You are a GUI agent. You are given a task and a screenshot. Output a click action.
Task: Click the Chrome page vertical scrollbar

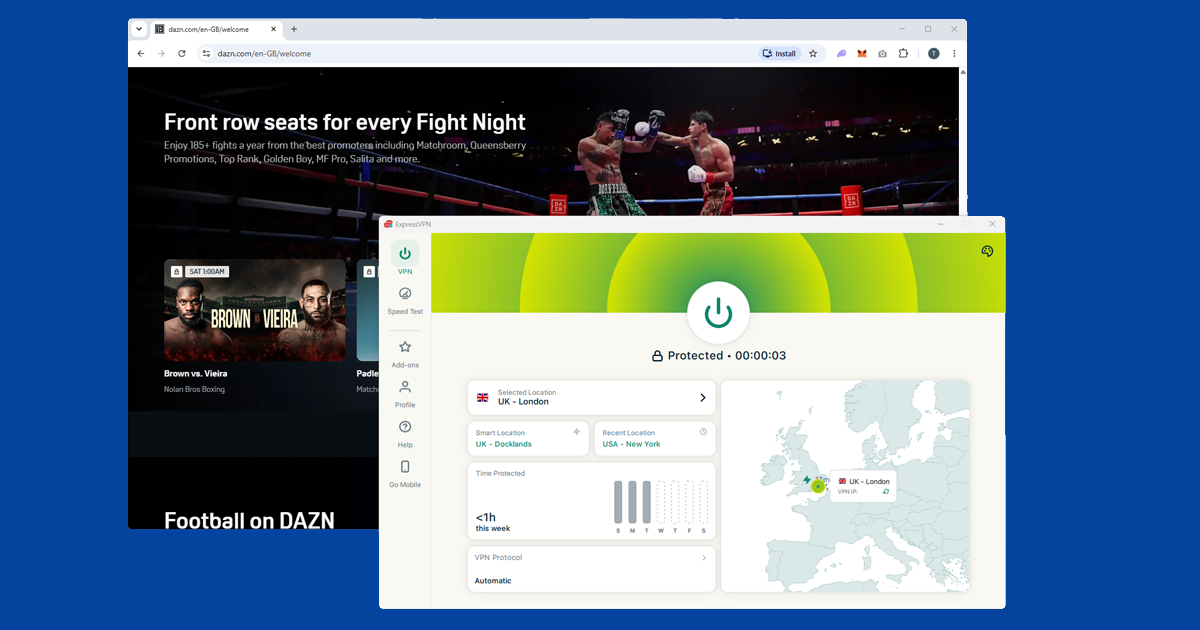pos(963,140)
